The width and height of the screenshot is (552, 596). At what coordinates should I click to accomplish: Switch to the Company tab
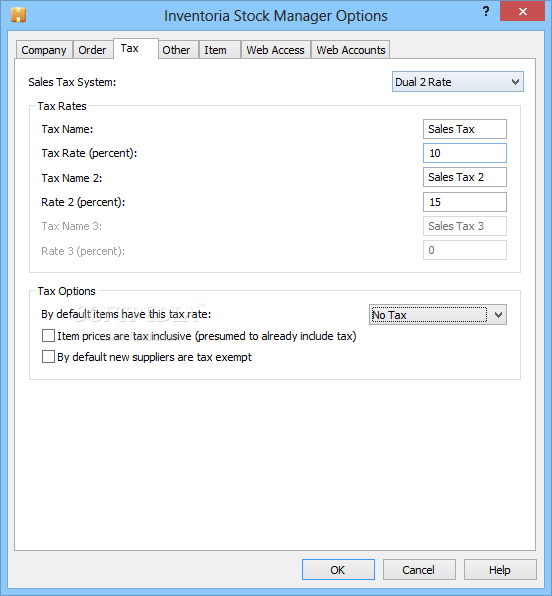click(x=44, y=50)
